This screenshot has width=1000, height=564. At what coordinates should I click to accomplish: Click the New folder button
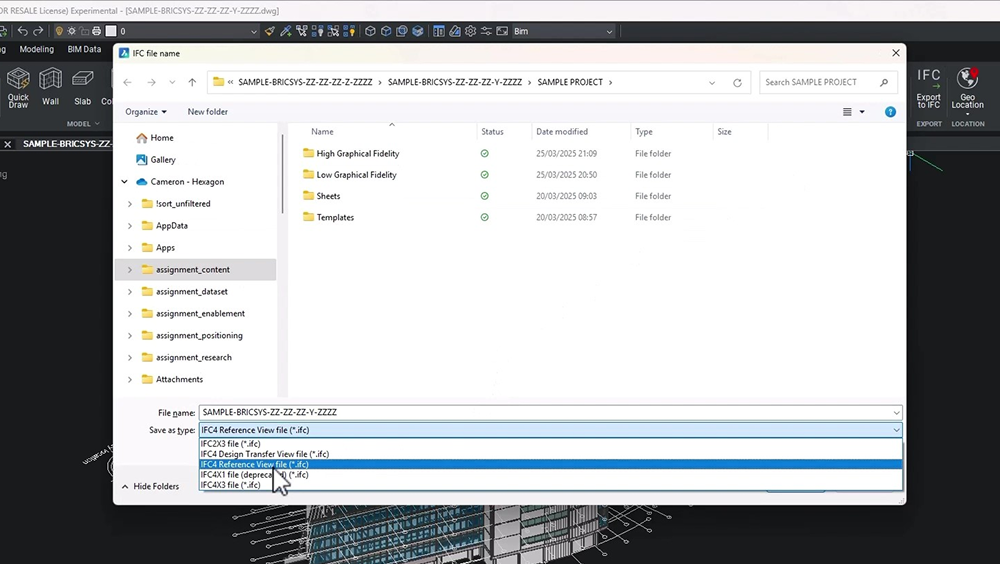[x=207, y=112]
